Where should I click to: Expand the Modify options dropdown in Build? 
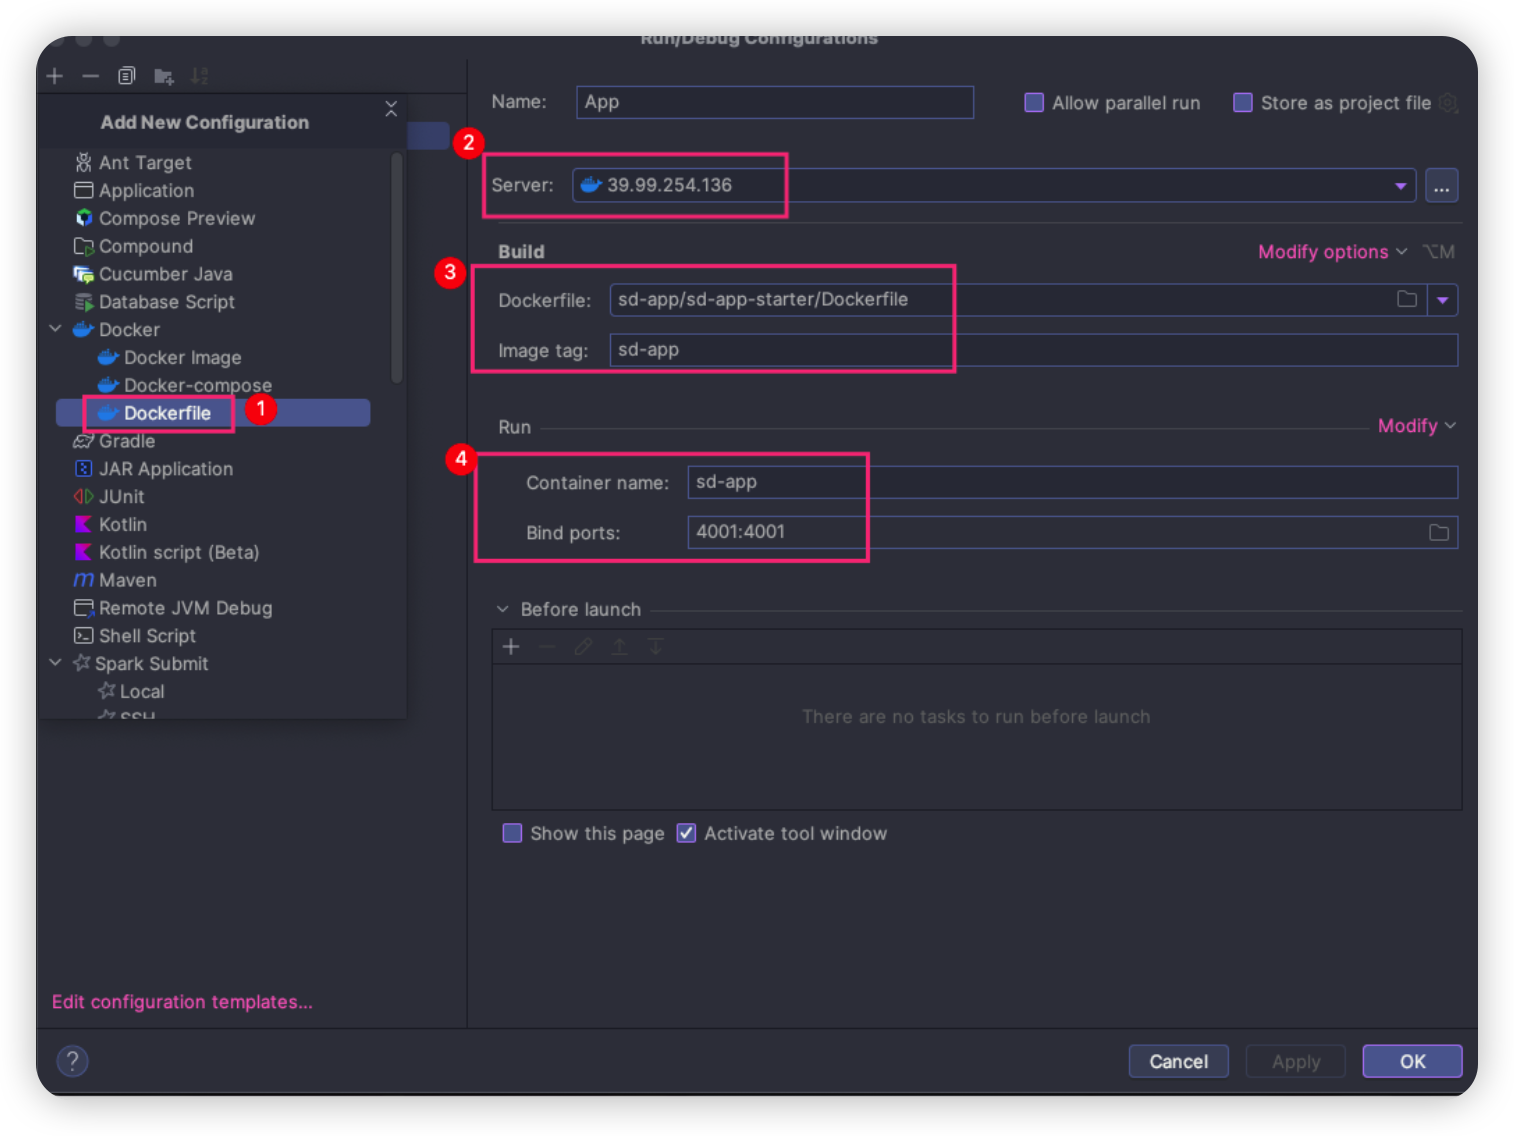1331,252
